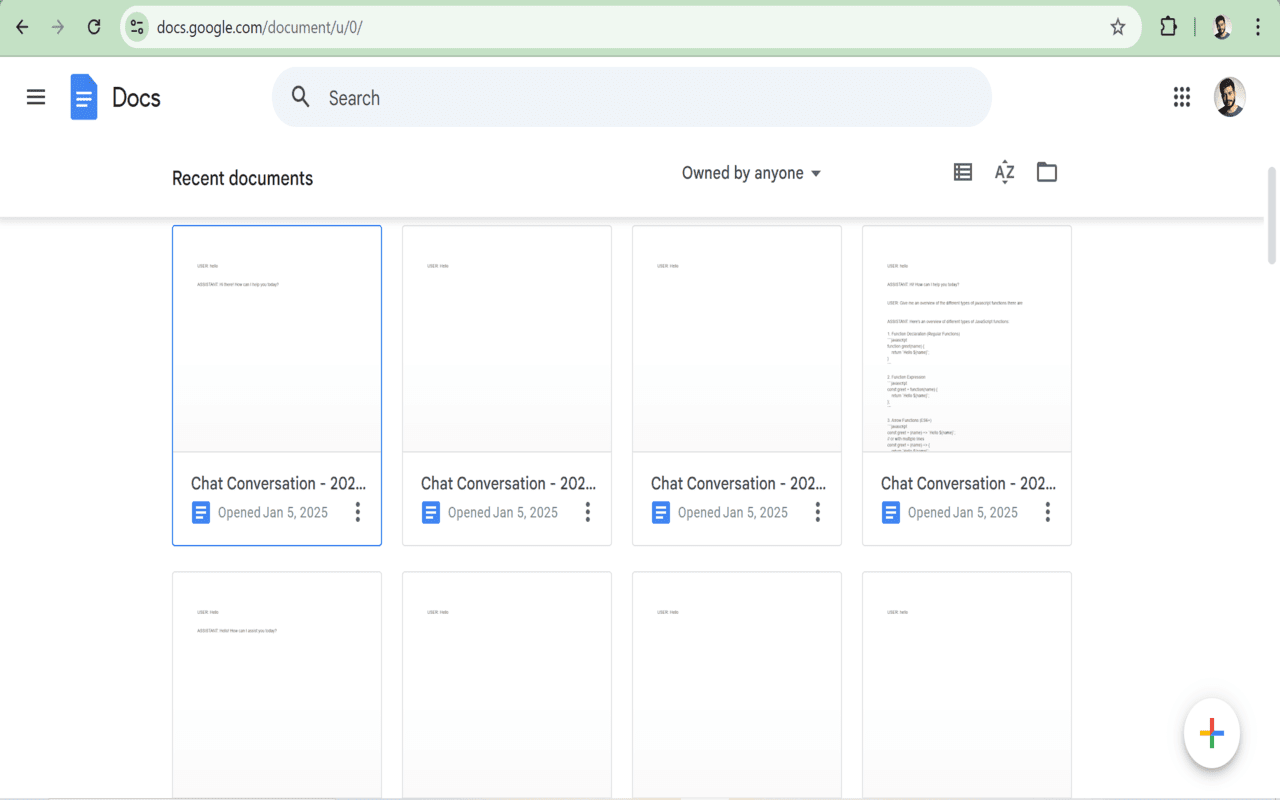Open the top row's second document thumbnail
The width and height of the screenshot is (1280, 800).
(x=507, y=339)
